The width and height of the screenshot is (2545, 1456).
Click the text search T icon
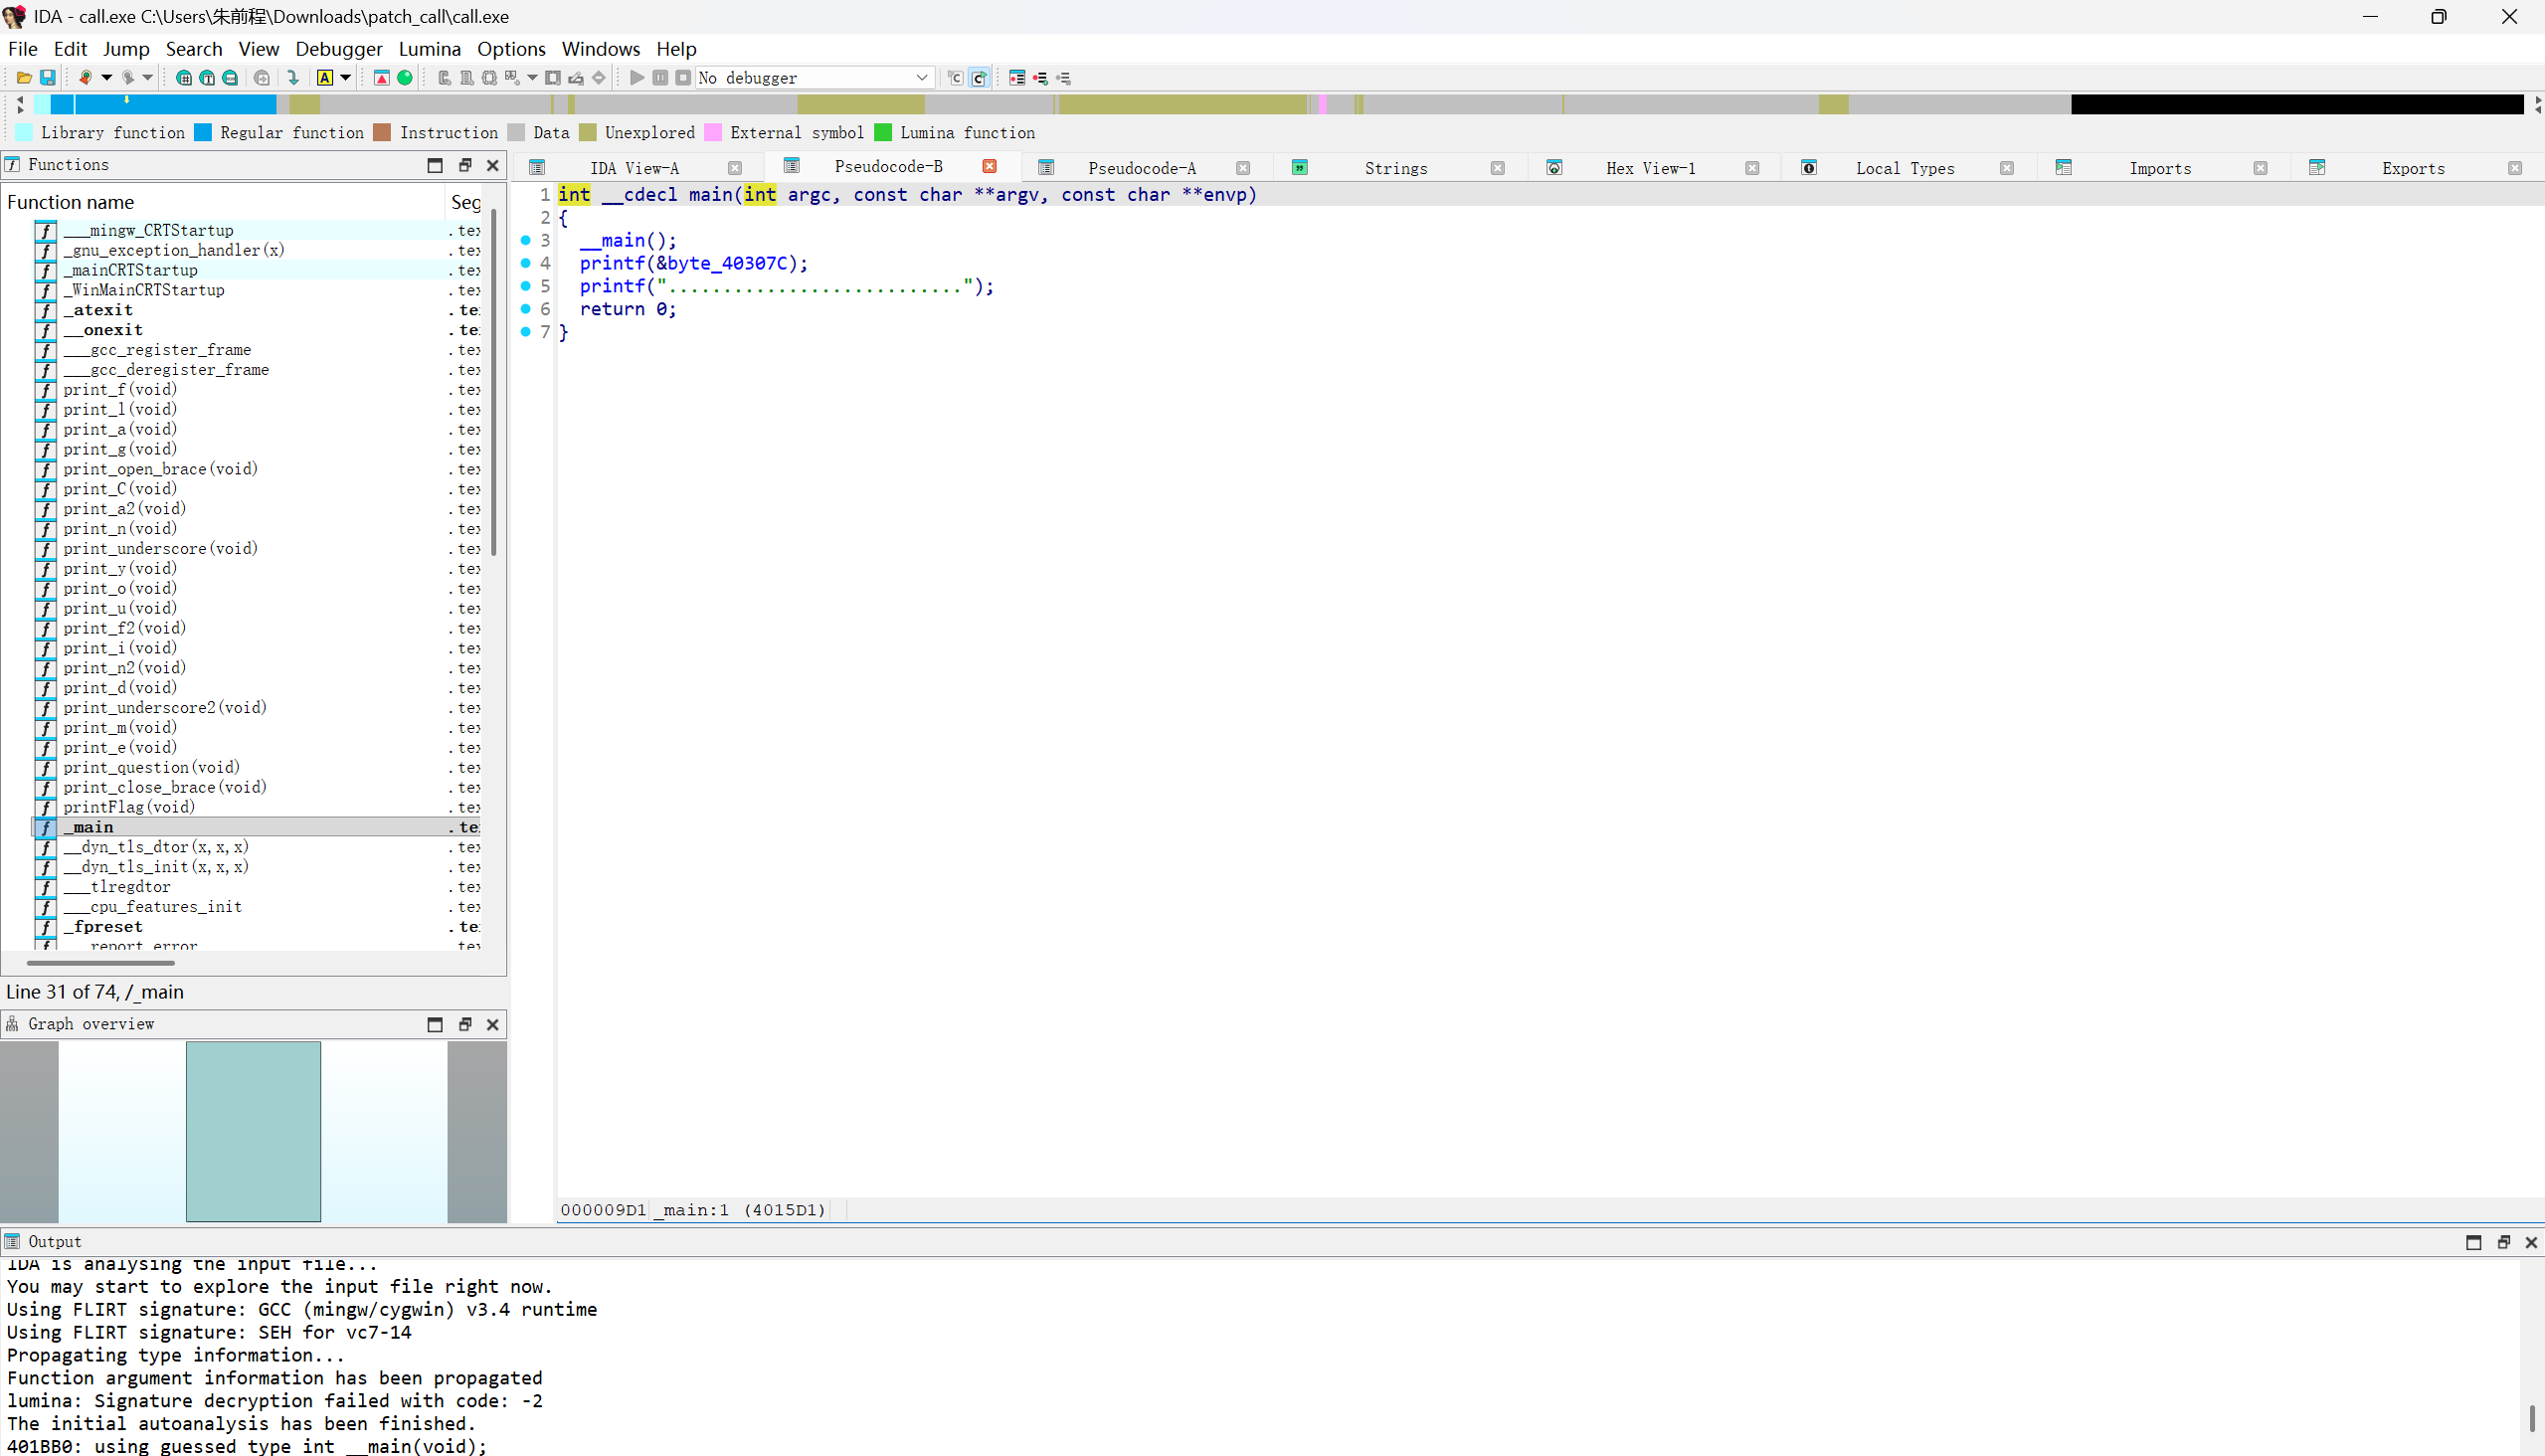click(x=207, y=78)
